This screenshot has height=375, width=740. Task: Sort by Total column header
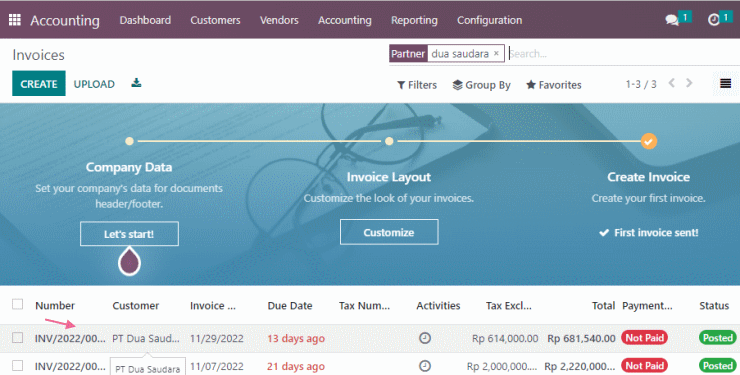click(603, 305)
